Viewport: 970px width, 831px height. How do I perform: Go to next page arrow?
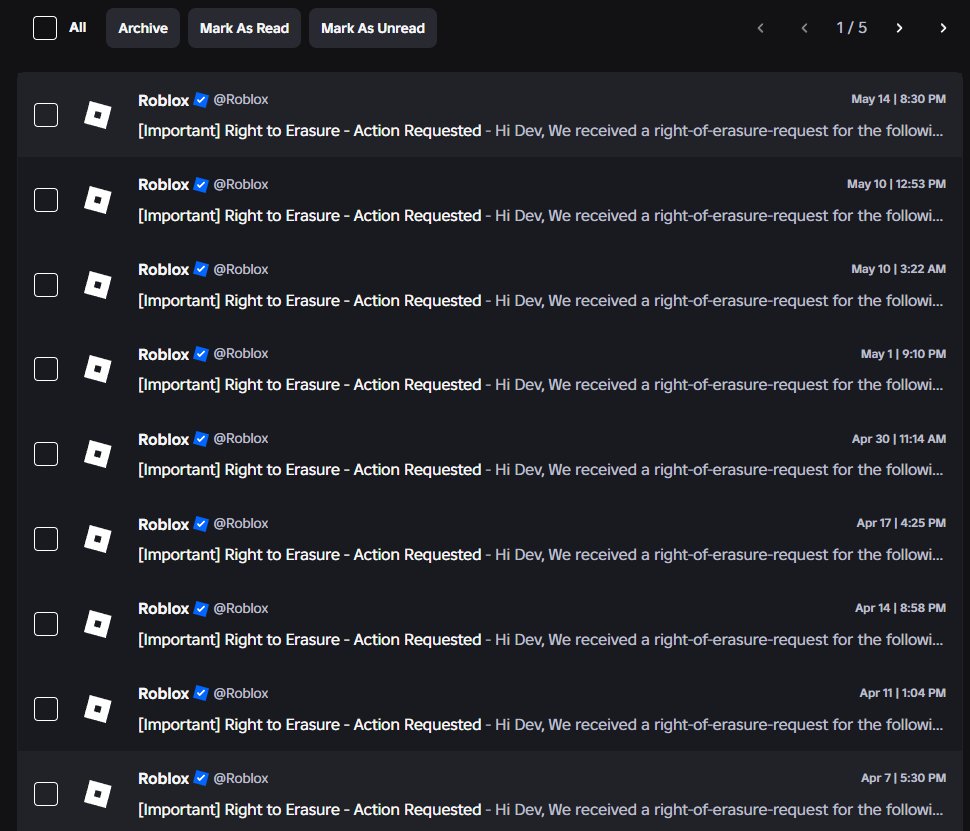899,28
